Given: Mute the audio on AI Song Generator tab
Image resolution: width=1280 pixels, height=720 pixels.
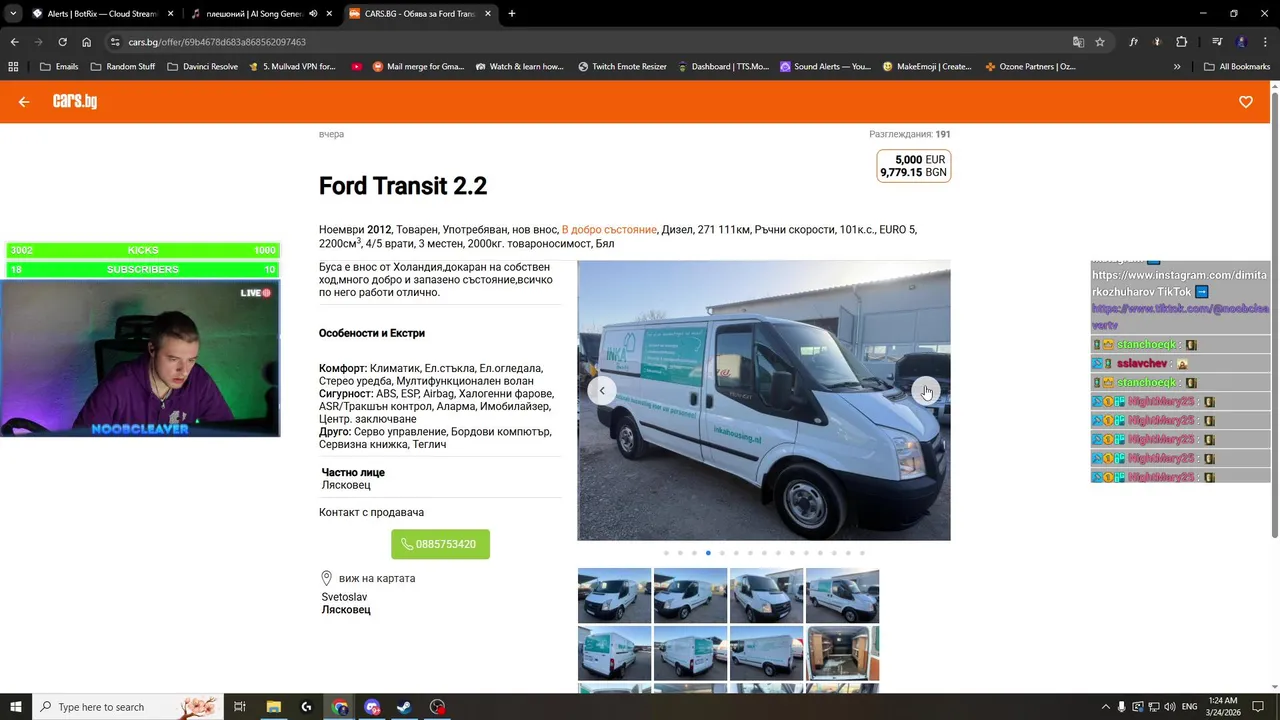Looking at the screenshot, I should tap(314, 14).
